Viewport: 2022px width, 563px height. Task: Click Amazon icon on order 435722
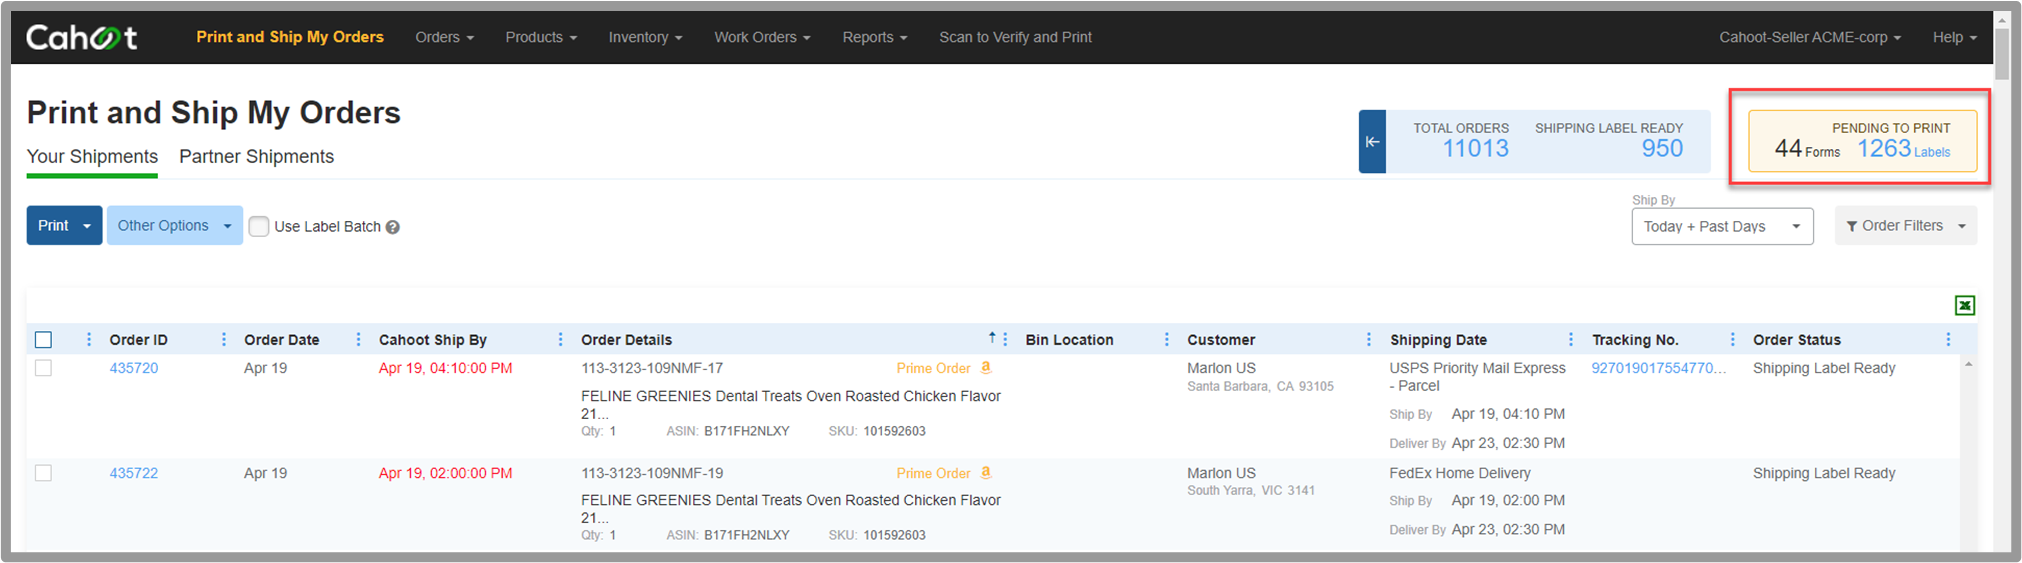tap(986, 472)
